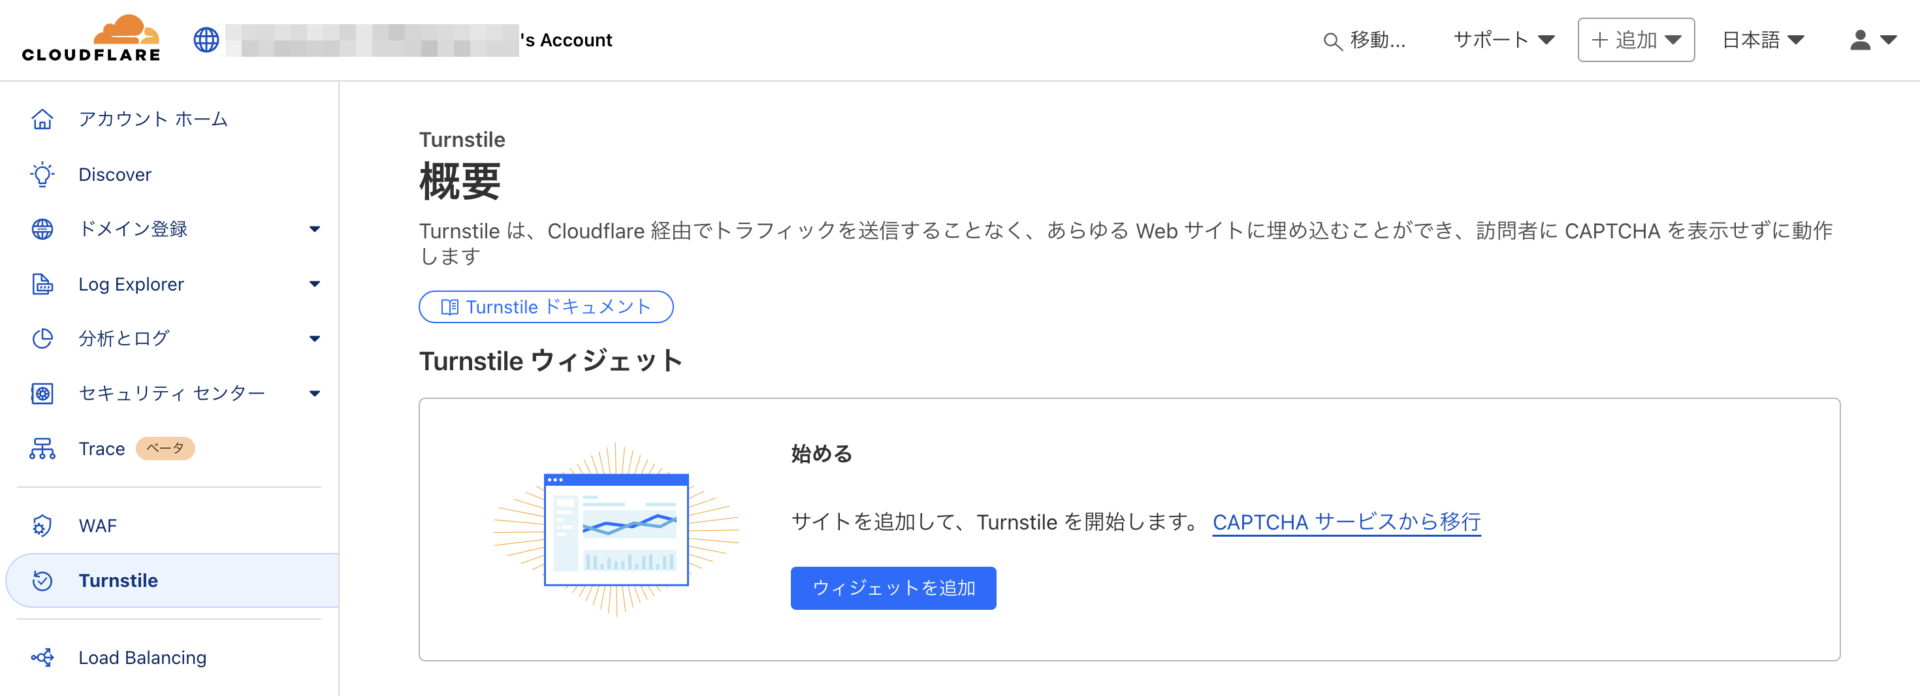Expand the Log Explorer submenu arrow
The image size is (1920, 696).
[315, 285]
